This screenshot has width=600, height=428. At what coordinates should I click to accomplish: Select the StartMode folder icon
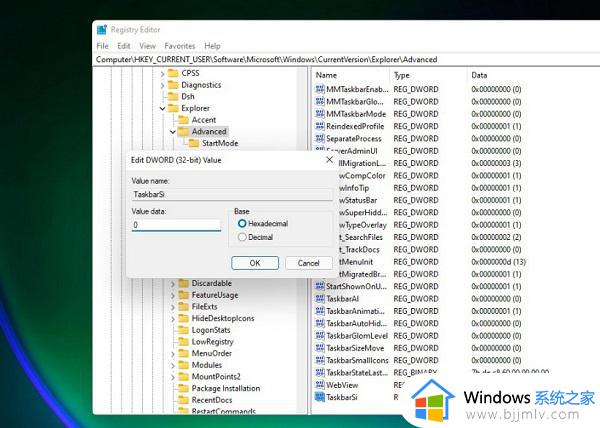pyautogui.click(x=194, y=143)
